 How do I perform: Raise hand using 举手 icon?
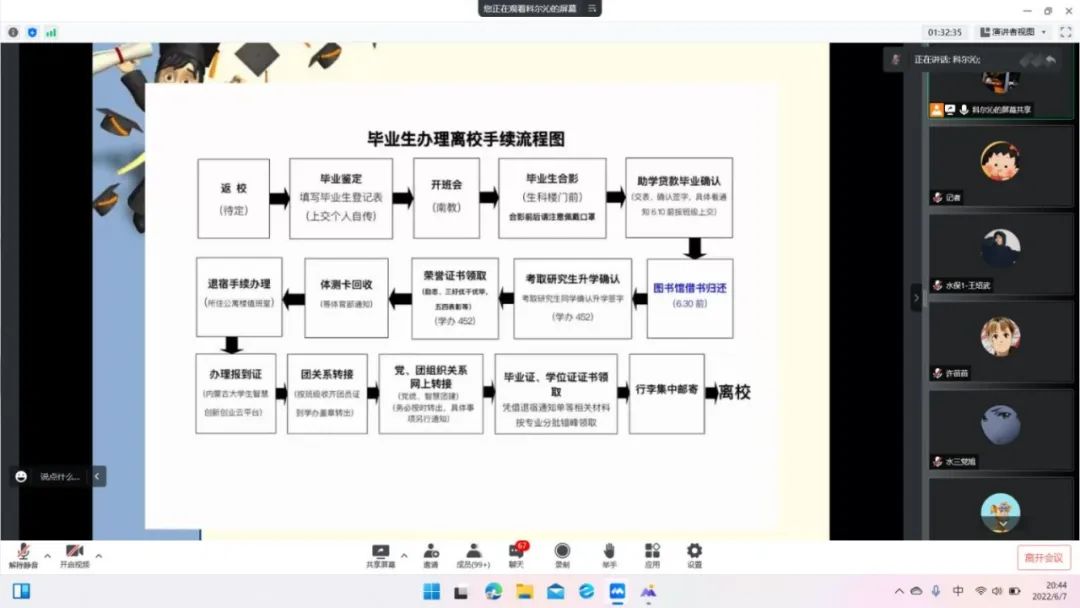tap(609, 555)
